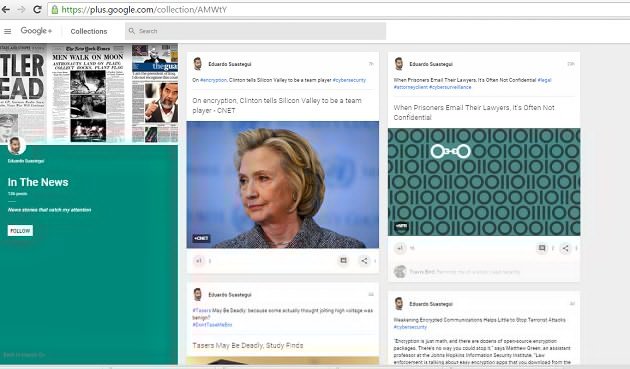
Task: Open Eduardo Suastegui name on Weakening Encrypted post
Action: (431, 304)
